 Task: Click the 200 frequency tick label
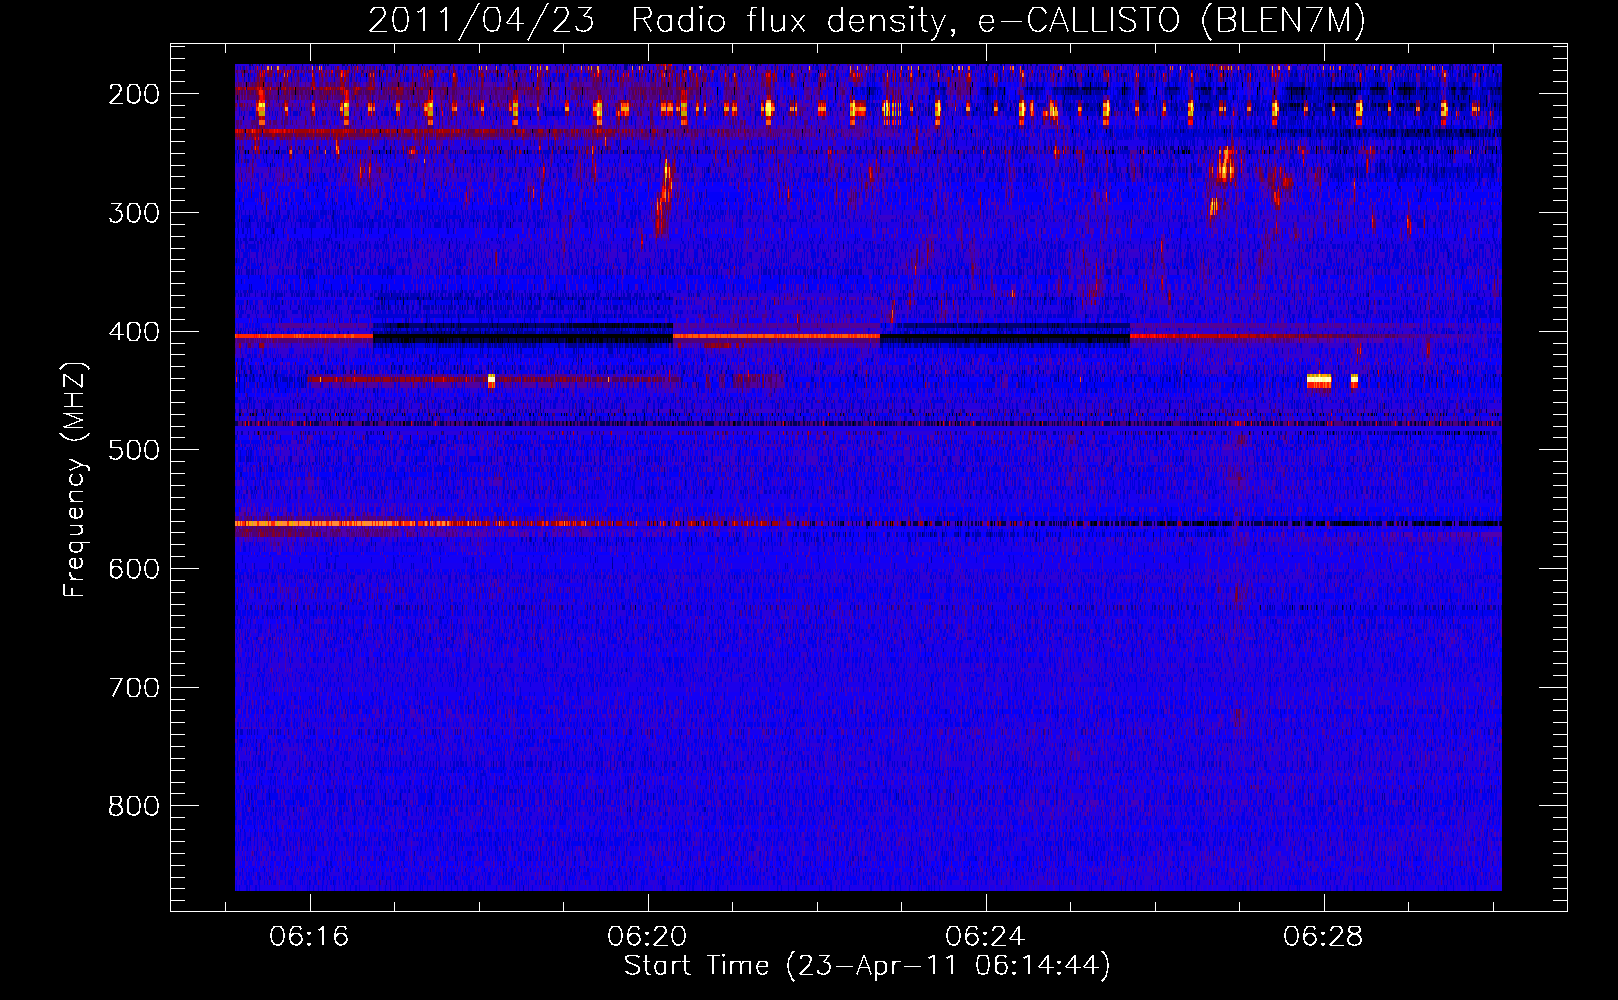tap(134, 94)
